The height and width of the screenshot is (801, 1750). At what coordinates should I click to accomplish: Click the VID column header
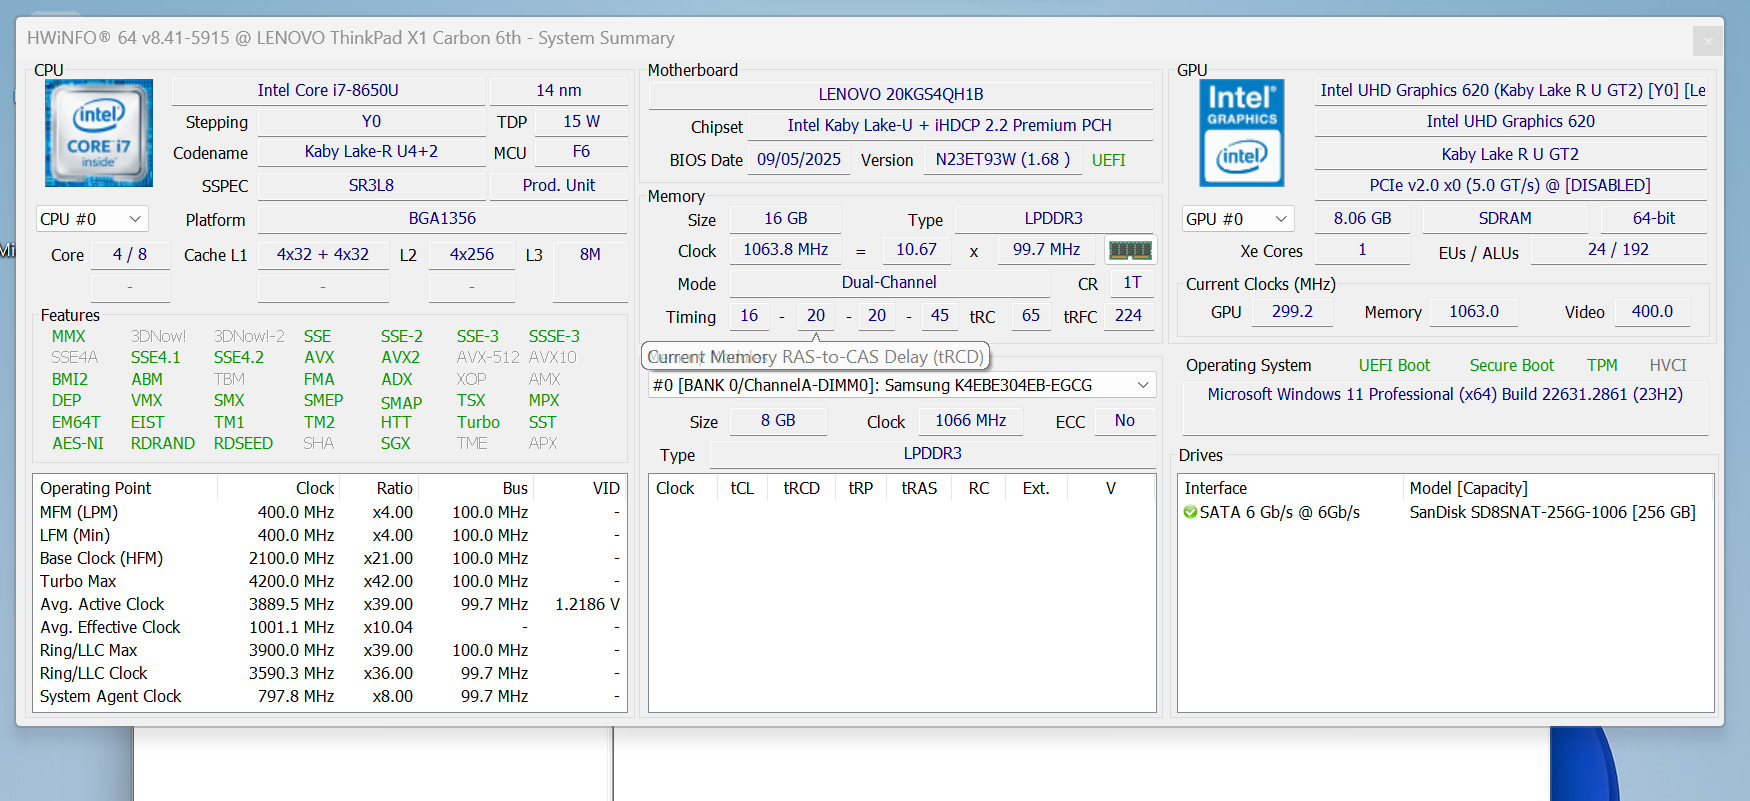pos(580,488)
